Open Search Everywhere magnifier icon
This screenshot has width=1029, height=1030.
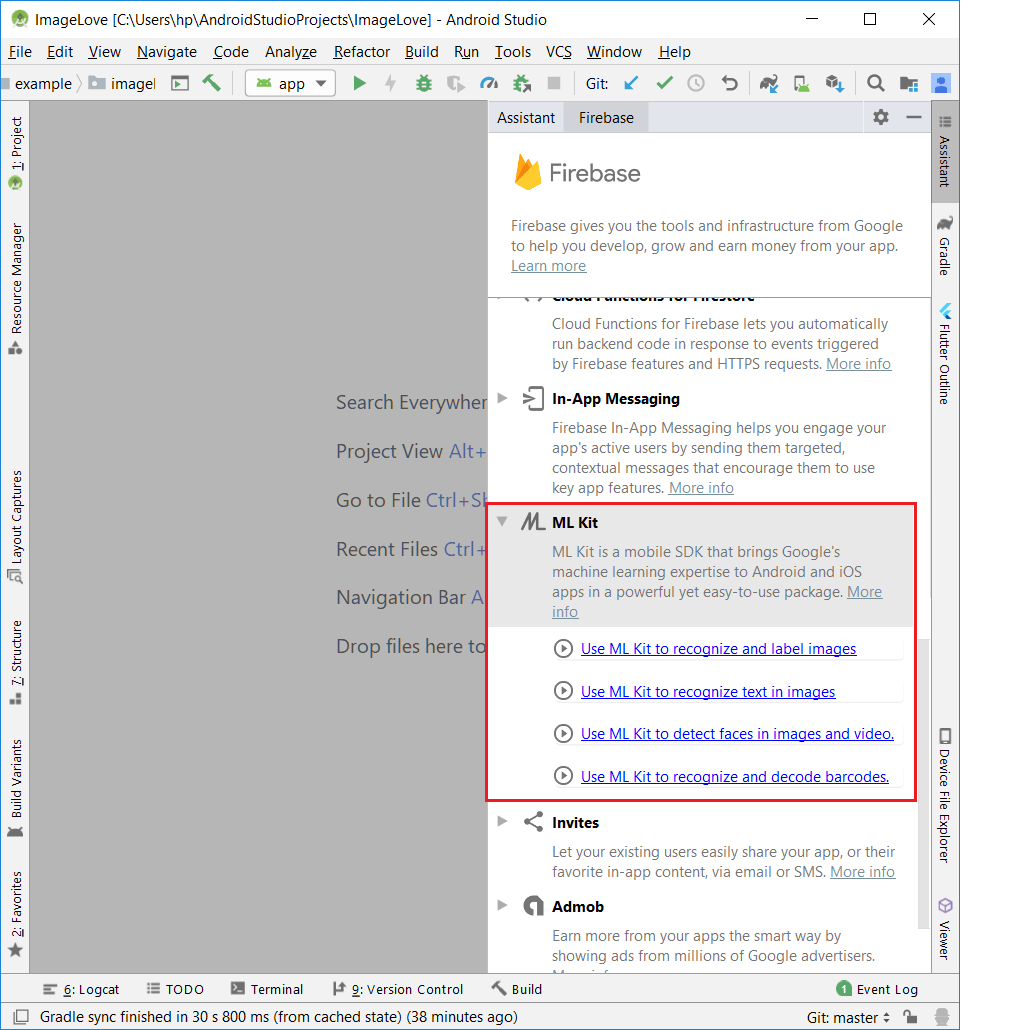(x=875, y=84)
